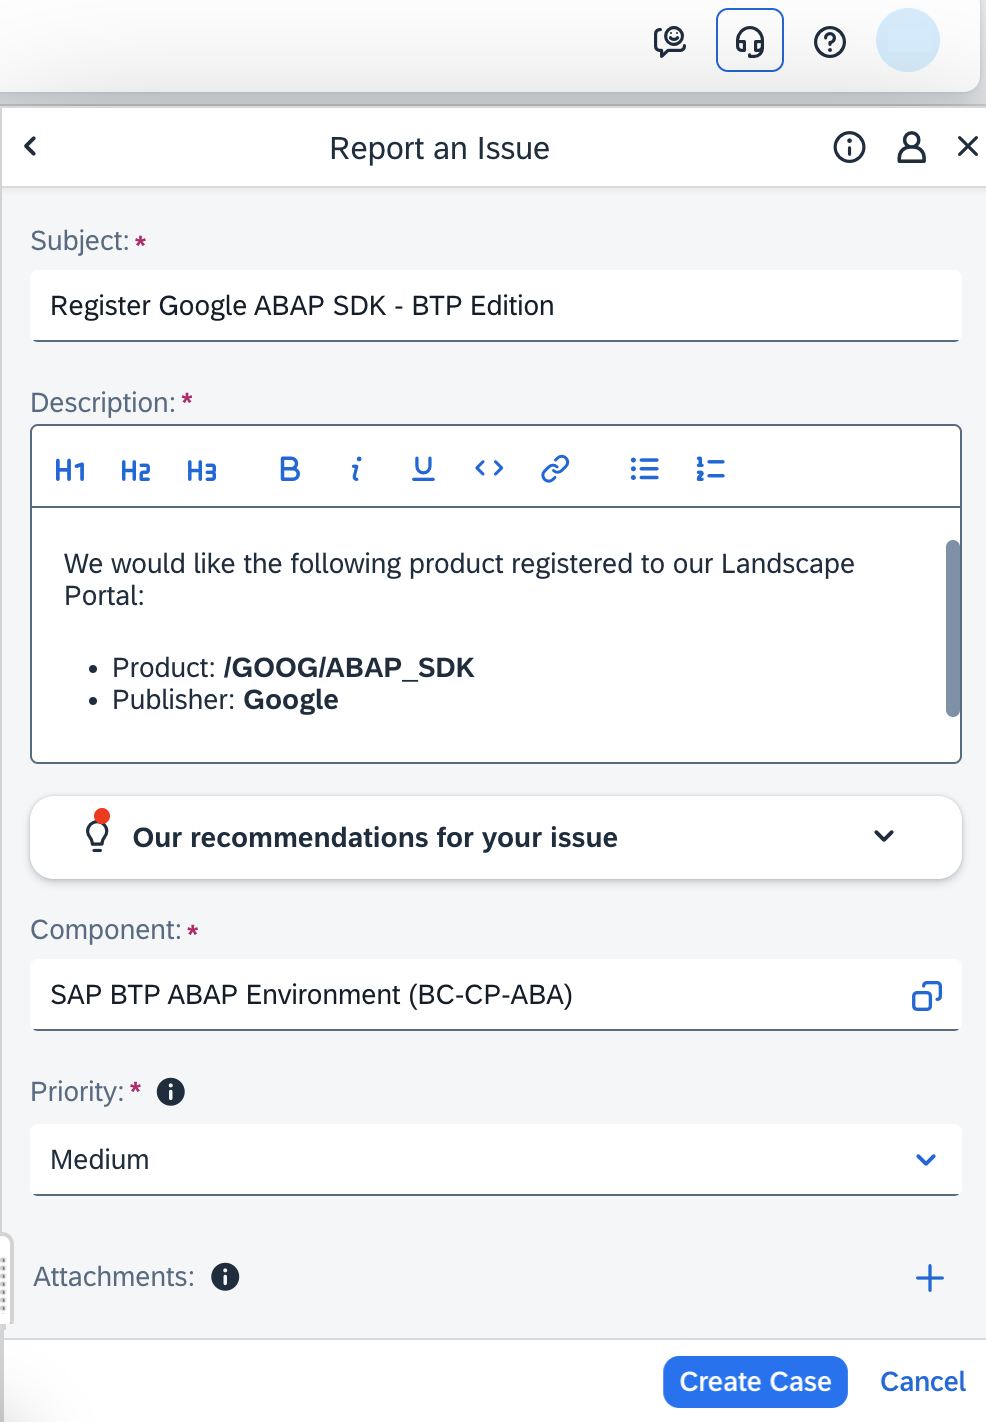Apply Heading 1 formatting in the description editor
This screenshot has height=1422, width=986.
(69, 469)
